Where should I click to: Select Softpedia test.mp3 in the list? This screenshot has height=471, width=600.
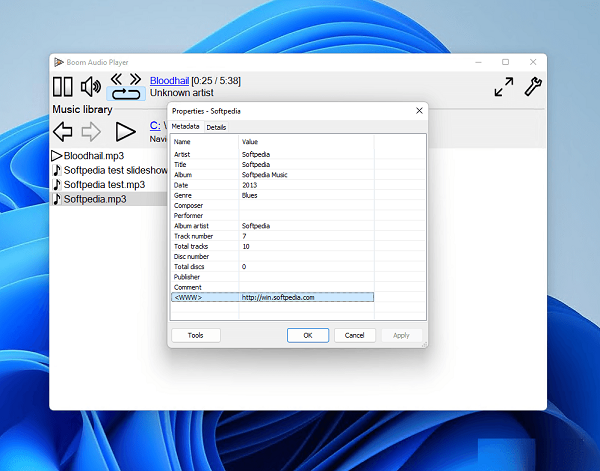click(104, 184)
